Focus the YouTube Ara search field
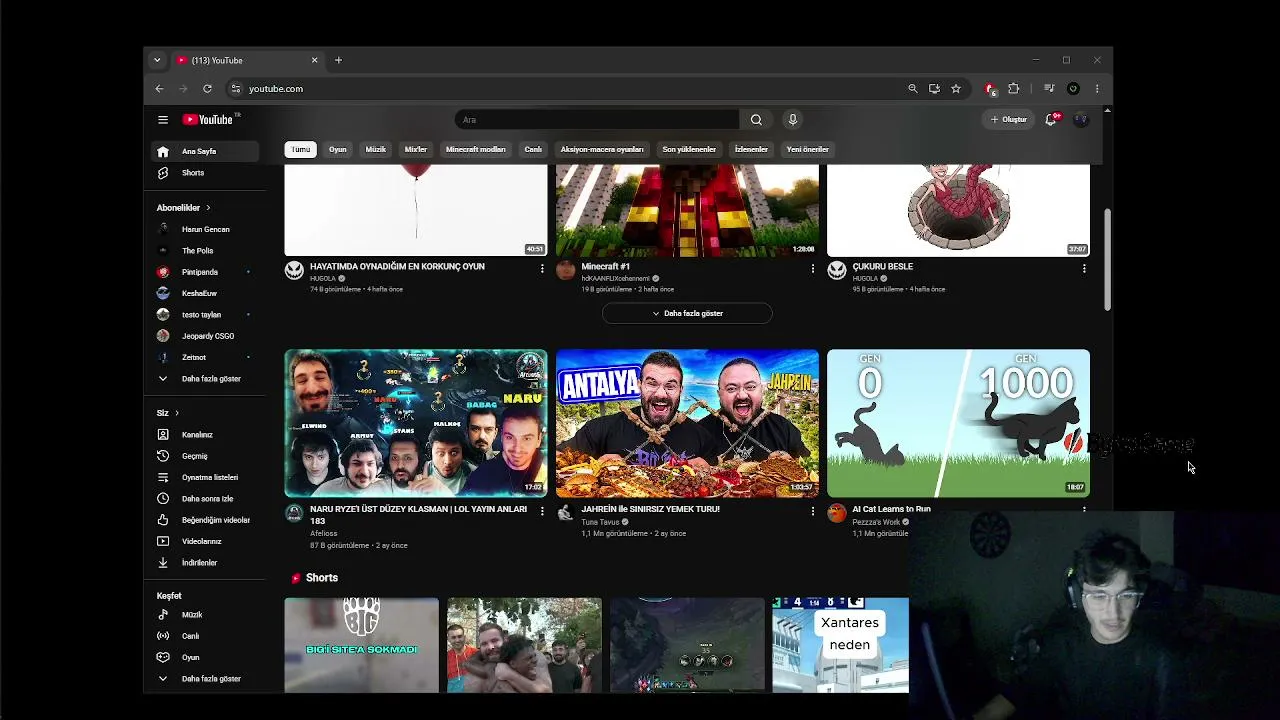This screenshot has width=1280, height=720. pos(597,120)
